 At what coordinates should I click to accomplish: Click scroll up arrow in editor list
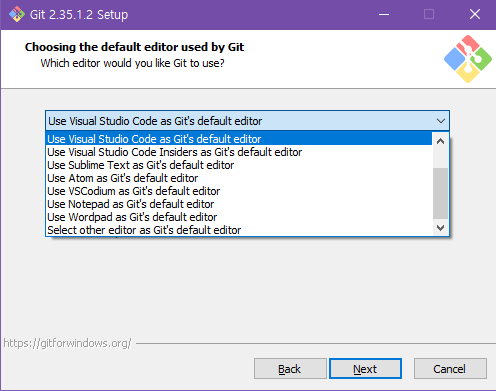click(x=440, y=141)
